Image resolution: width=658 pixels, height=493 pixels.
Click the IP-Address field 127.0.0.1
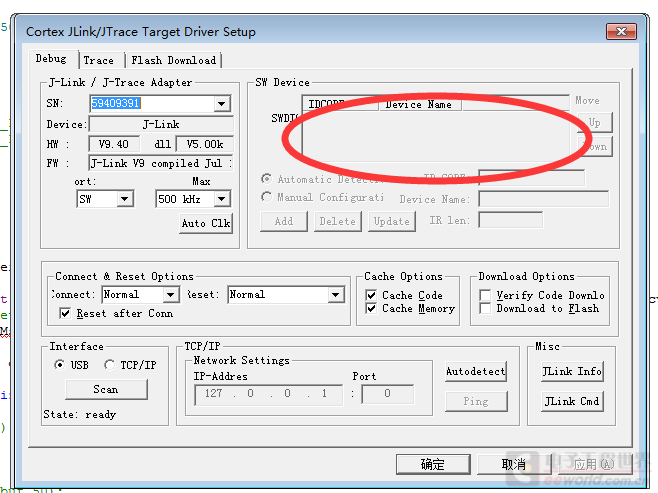(x=269, y=394)
